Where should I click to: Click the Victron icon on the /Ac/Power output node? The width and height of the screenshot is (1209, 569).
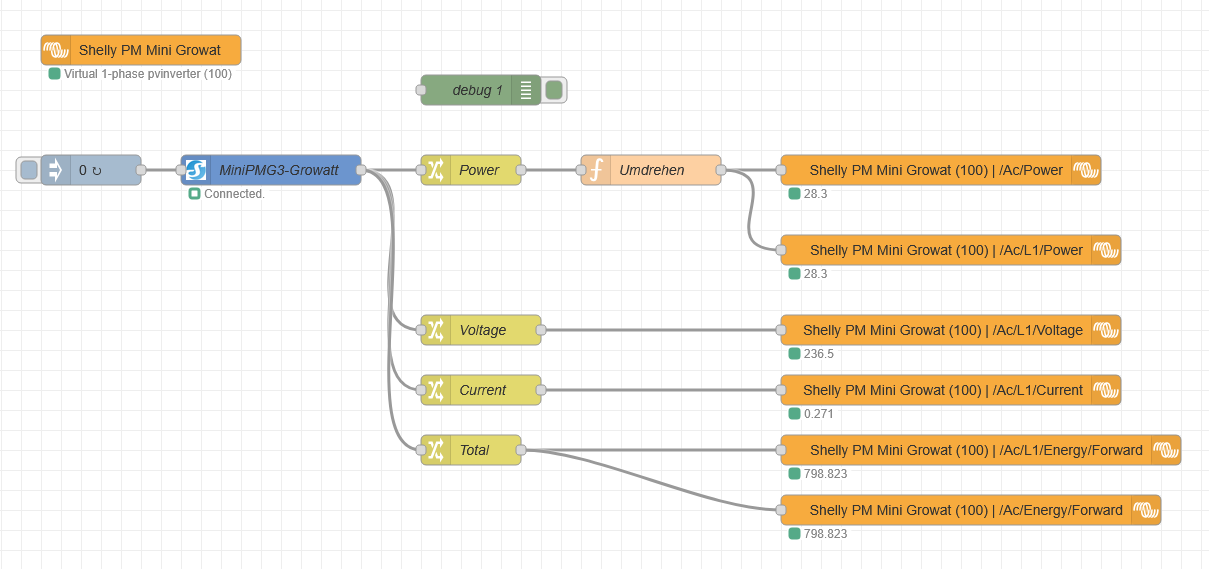(1086, 170)
